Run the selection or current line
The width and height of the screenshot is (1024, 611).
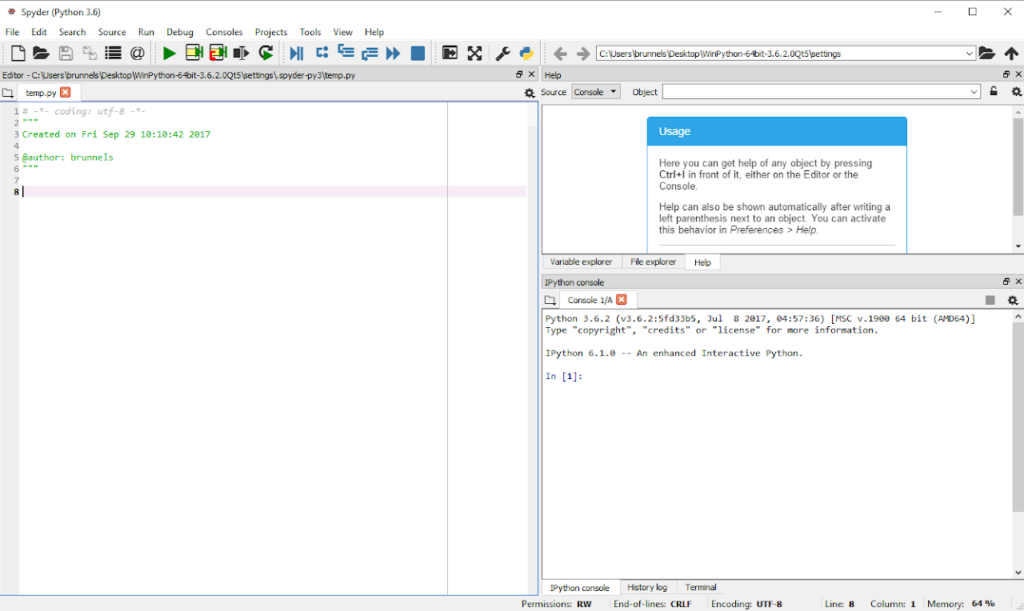(x=241, y=53)
